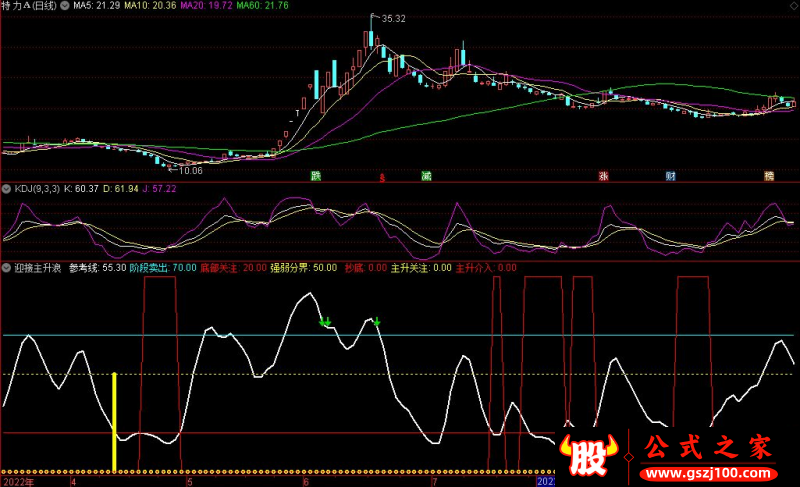The height and width of the screenshot is (487, 800).
Task: Click the 35.32 high price label
Action: (394, 18)
